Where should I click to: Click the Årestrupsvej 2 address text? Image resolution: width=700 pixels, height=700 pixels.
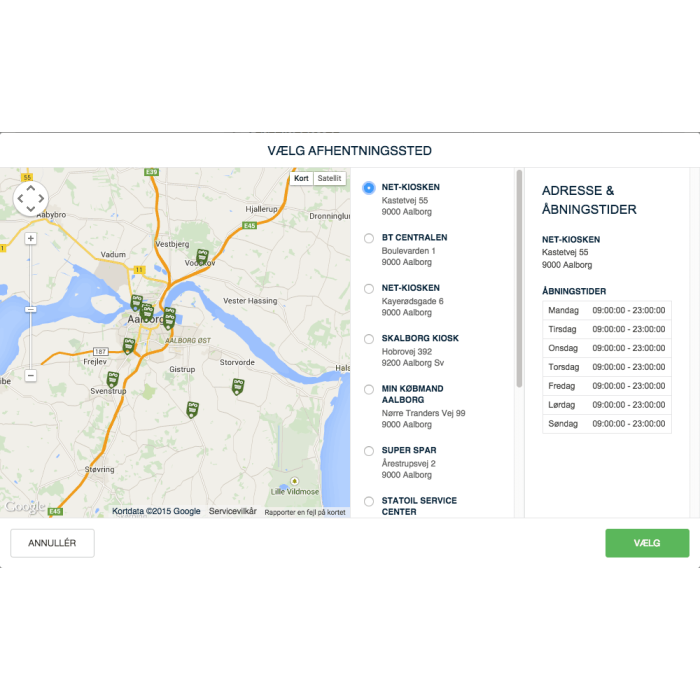click(x=408, y=464)
